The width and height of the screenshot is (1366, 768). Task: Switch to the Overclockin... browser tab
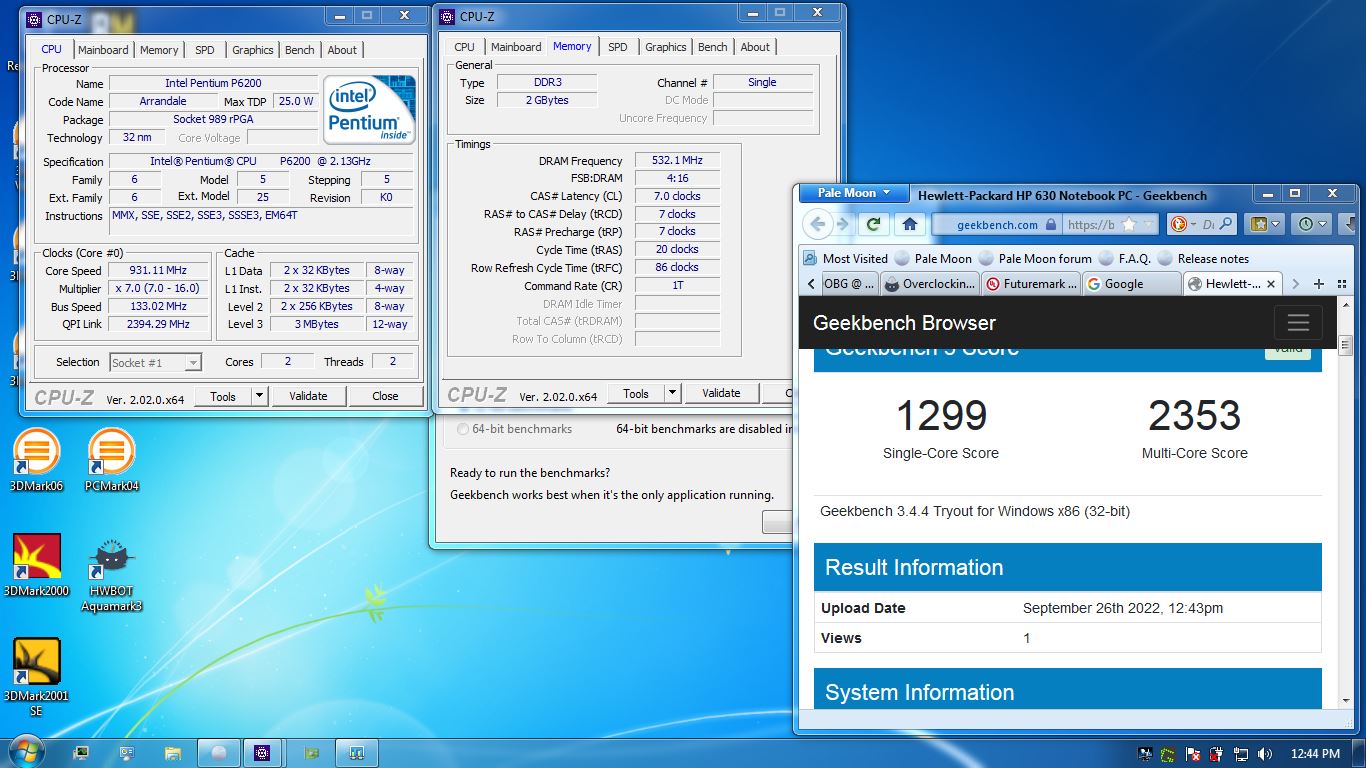[930, 284]
